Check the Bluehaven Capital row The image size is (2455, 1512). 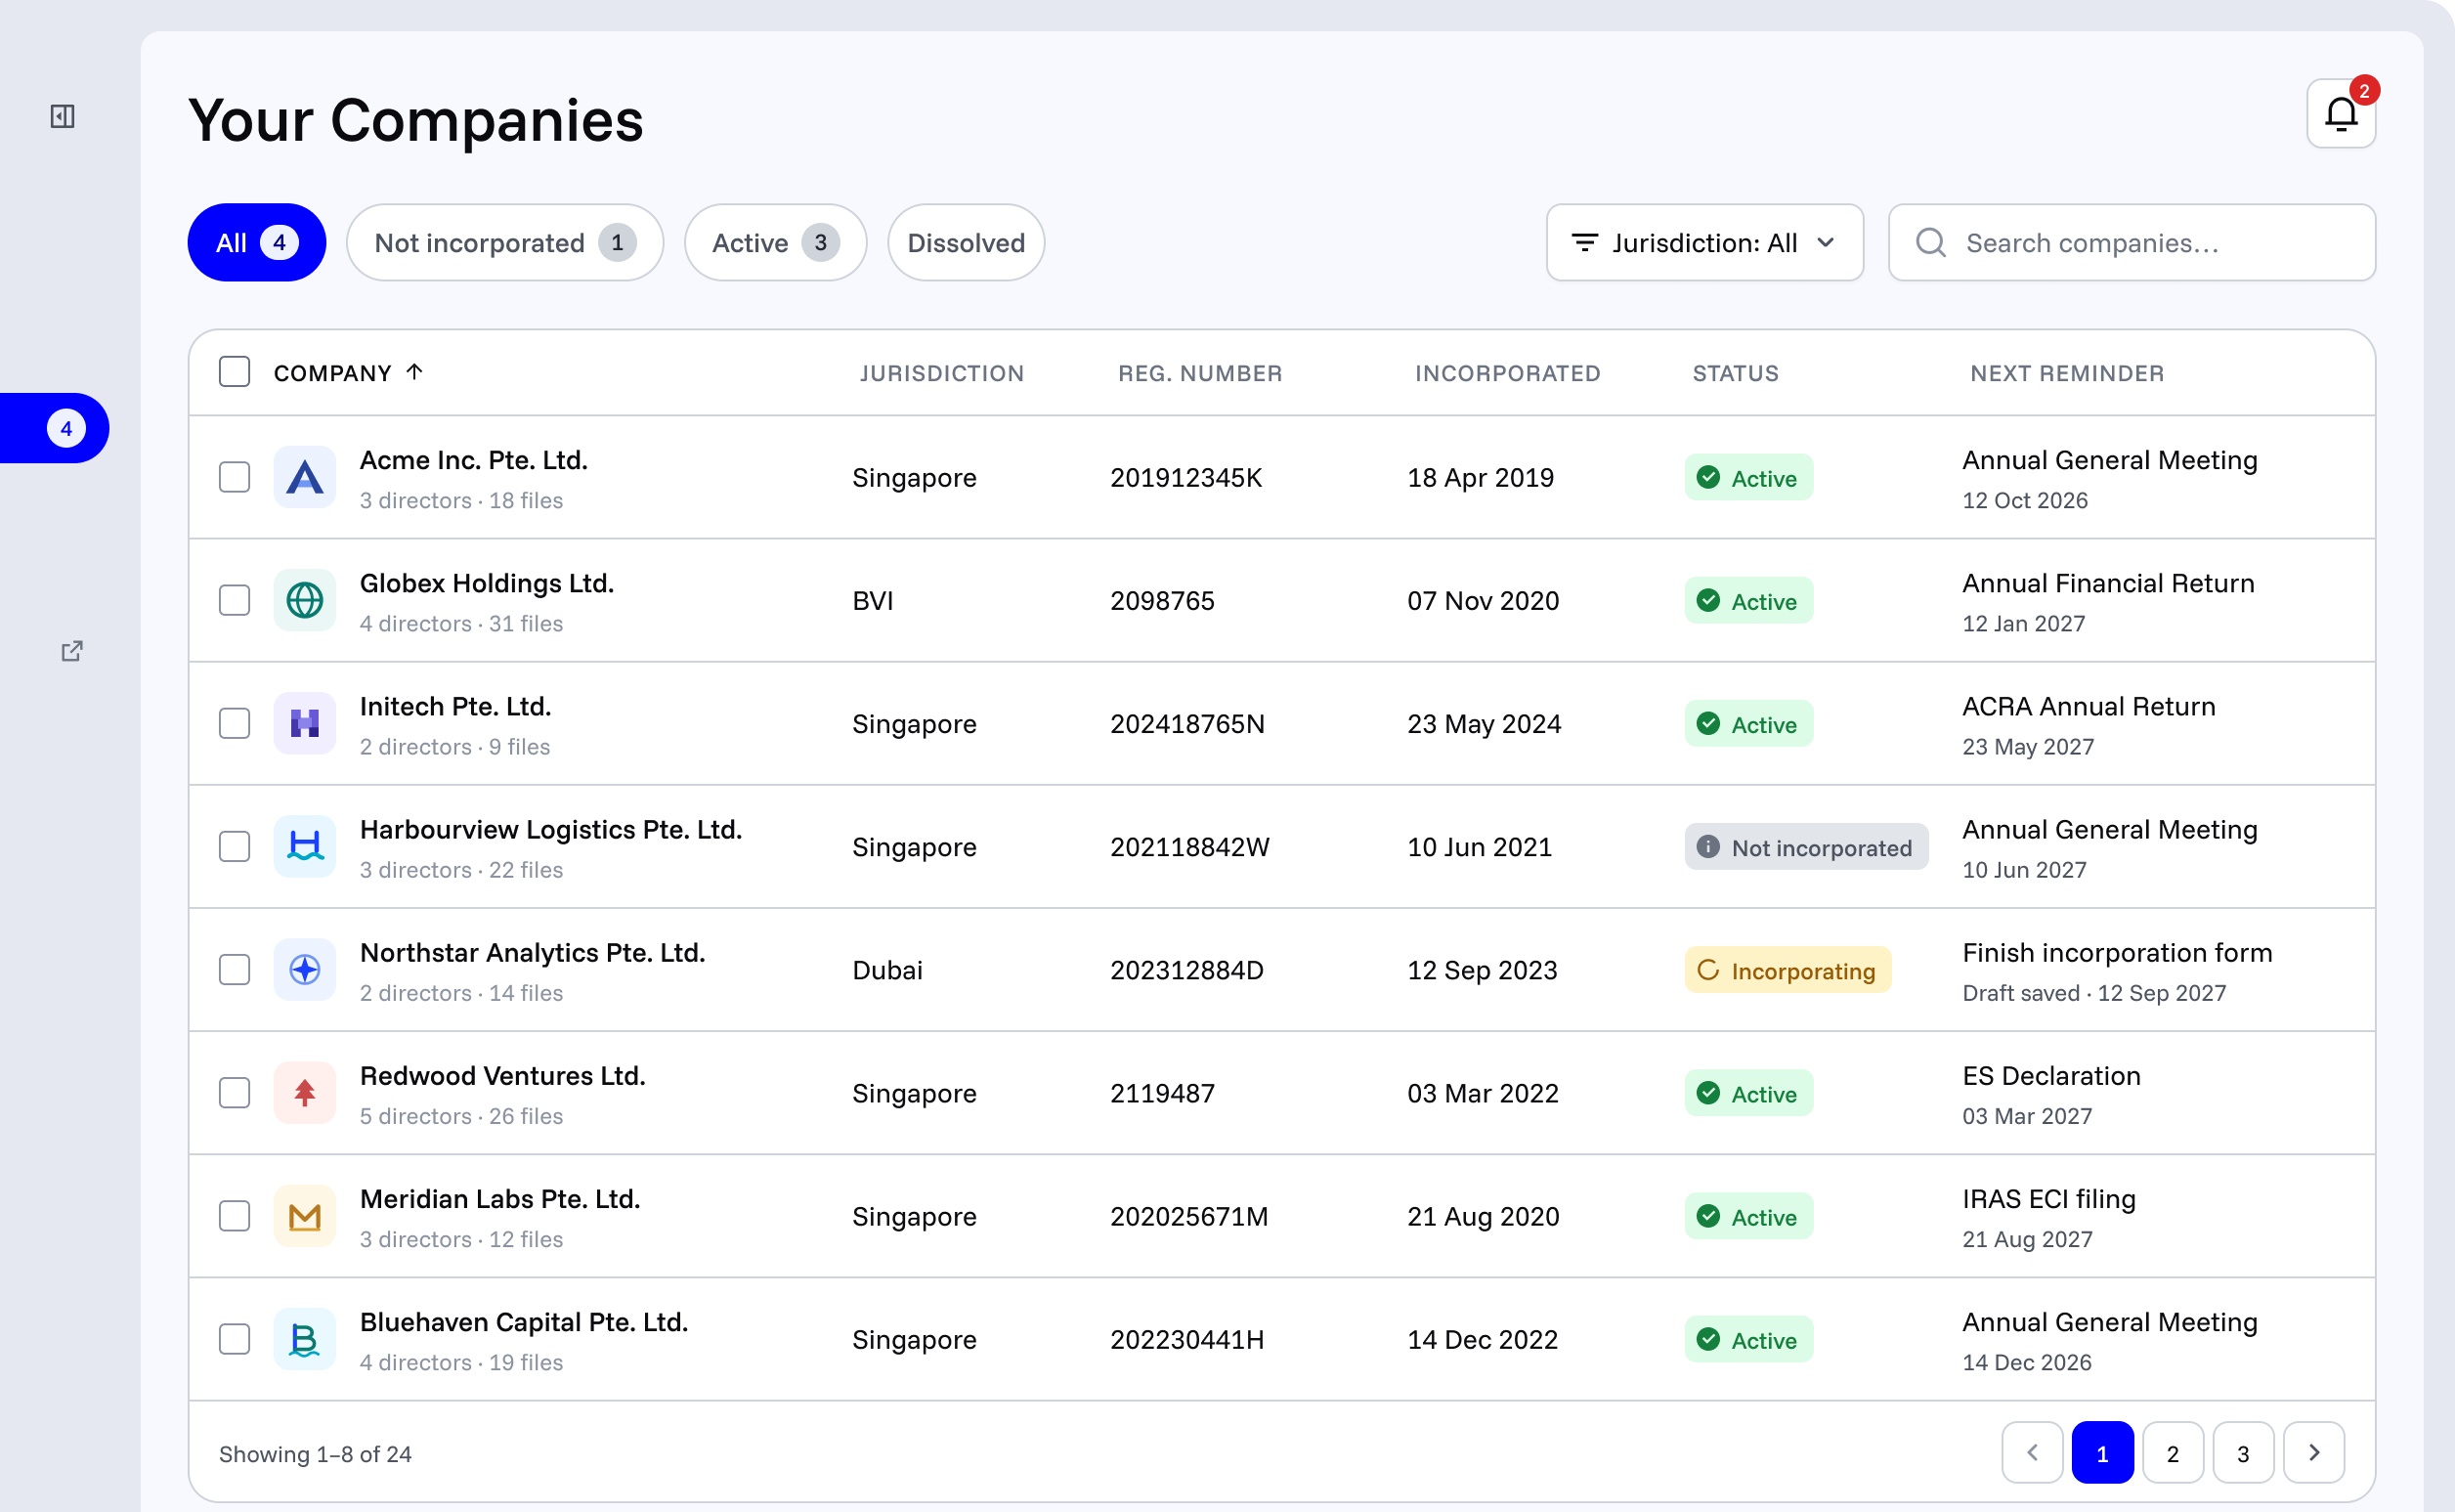pyautogui.click(x=234, y=1338)
